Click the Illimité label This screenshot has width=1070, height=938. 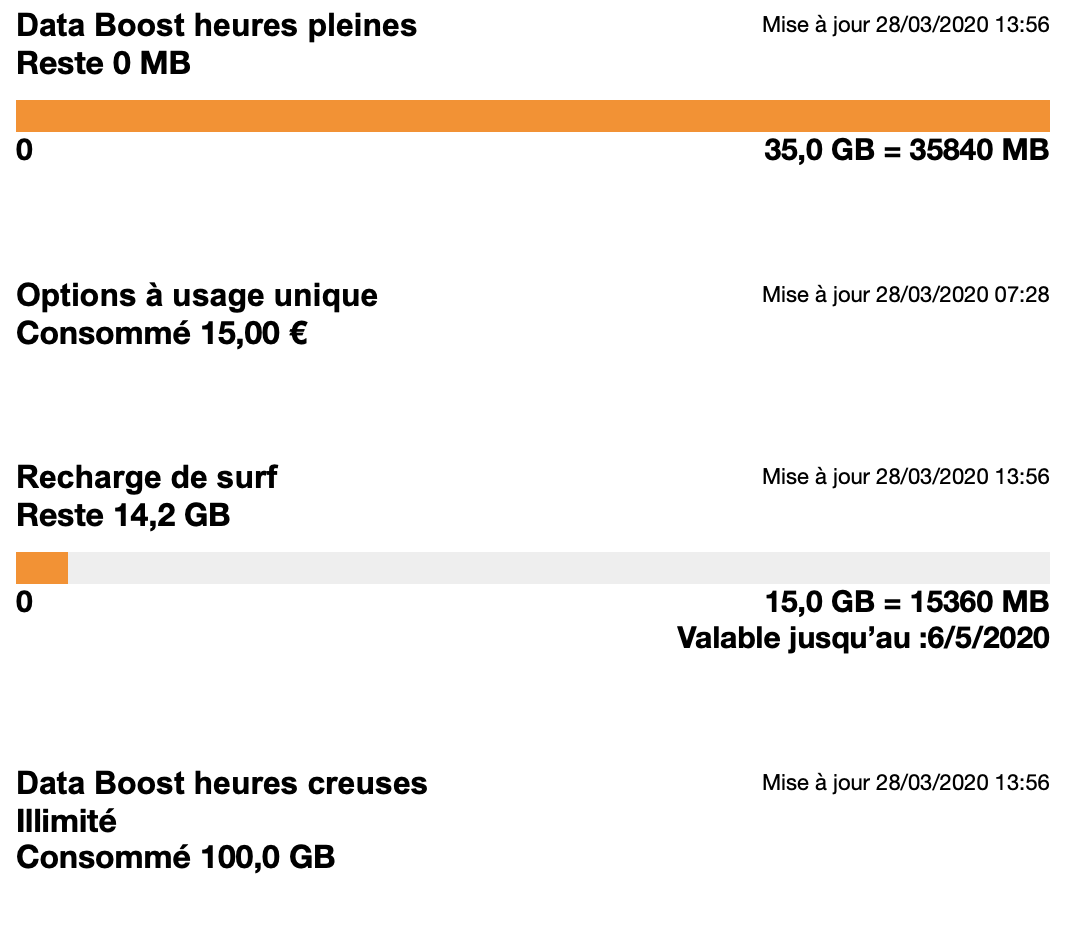click(66, 821)
